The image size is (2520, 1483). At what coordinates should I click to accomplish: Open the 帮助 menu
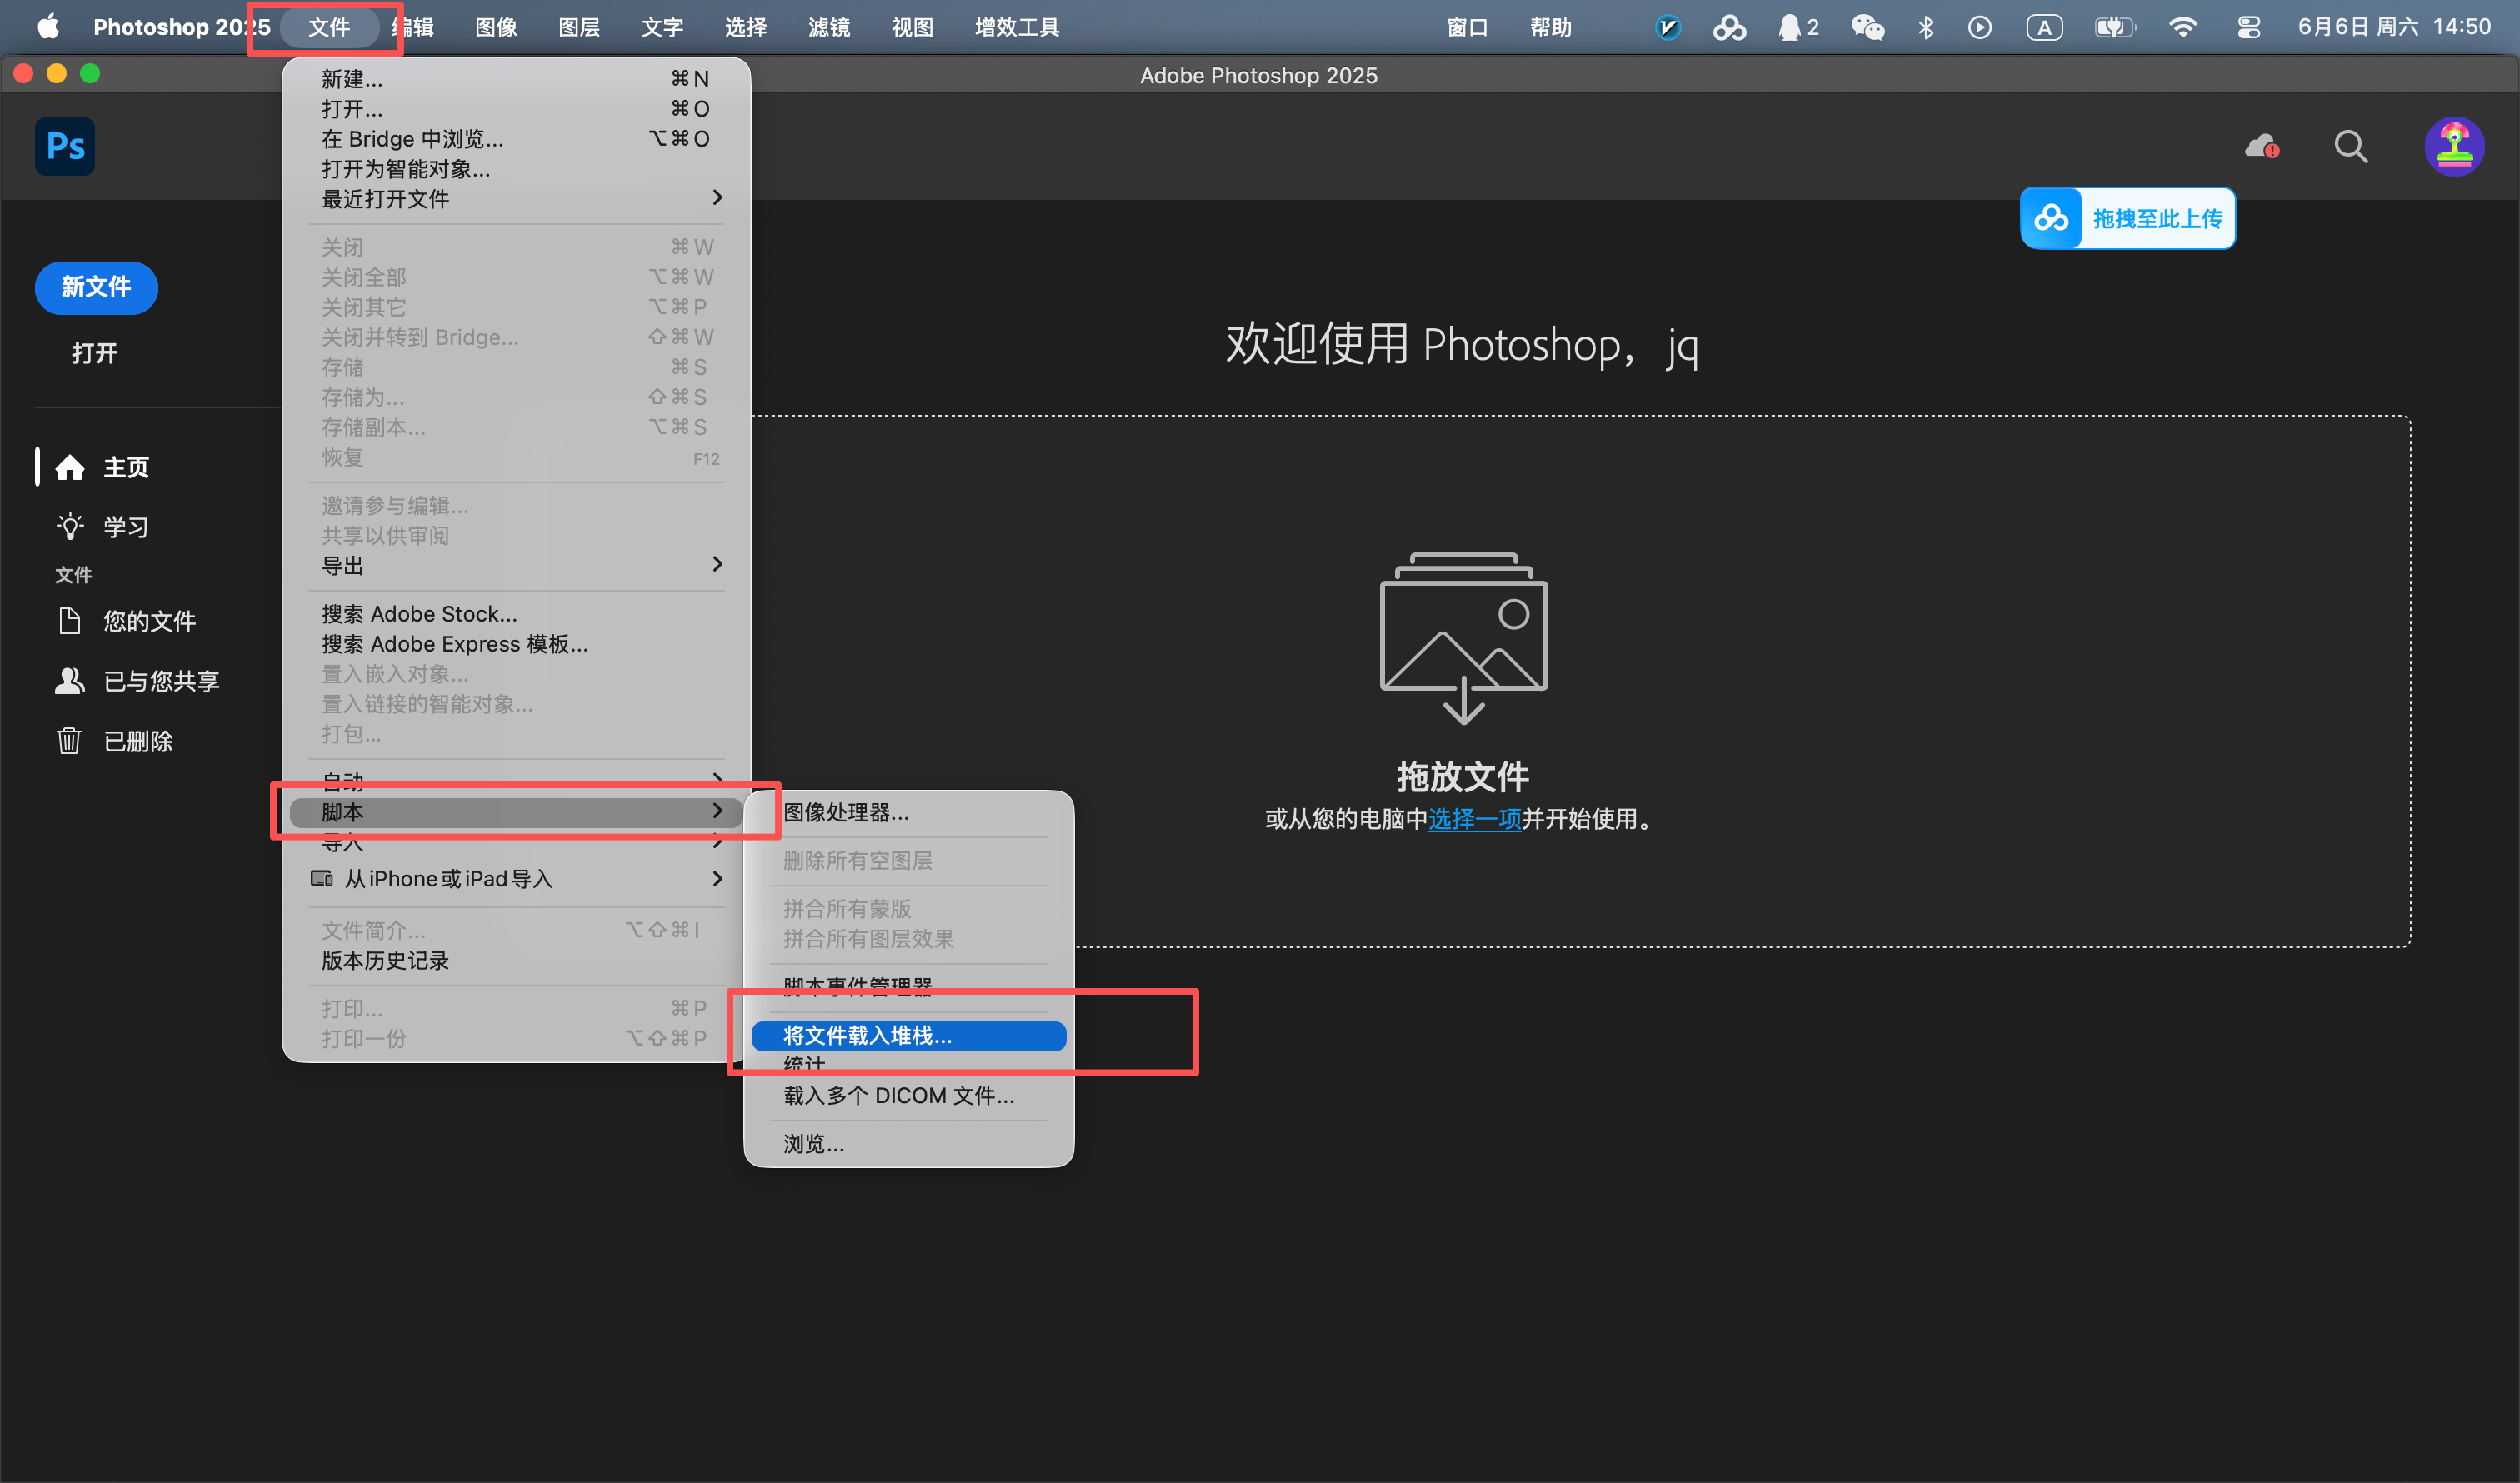(1551, 27)
